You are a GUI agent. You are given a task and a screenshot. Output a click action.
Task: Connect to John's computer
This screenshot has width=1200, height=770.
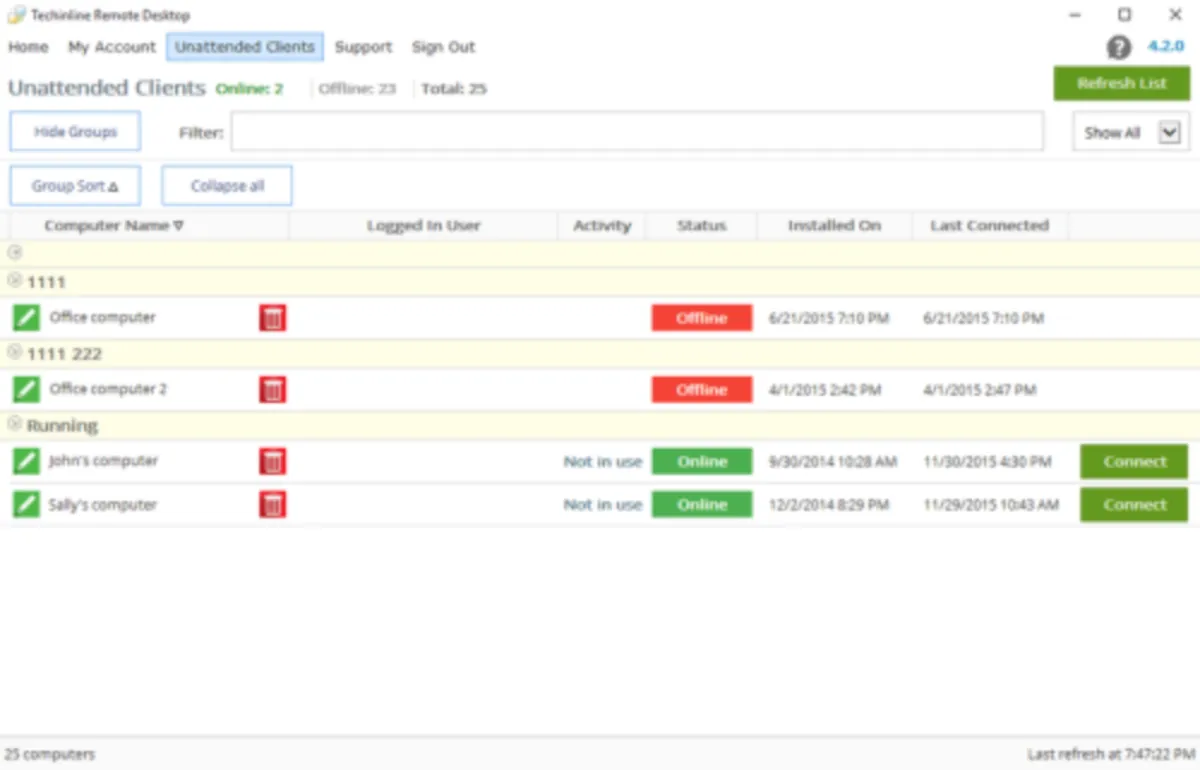click(x=1134, y=462)
